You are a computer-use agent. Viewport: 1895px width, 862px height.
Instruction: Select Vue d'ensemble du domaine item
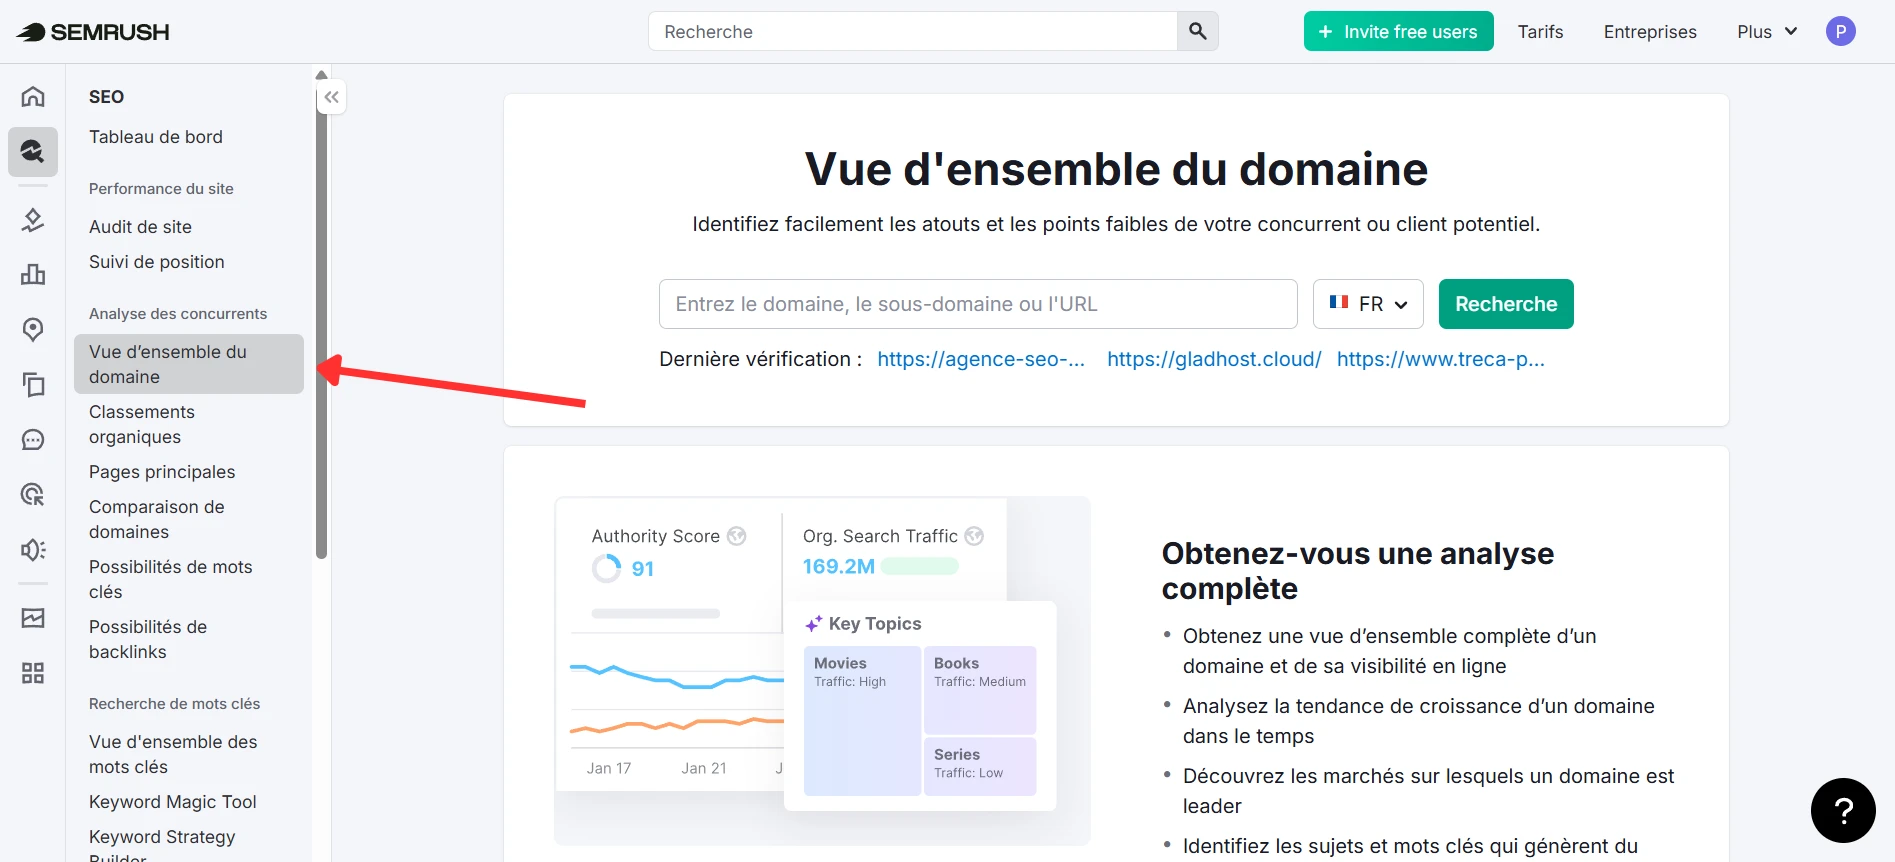click(x=189, y=364)
